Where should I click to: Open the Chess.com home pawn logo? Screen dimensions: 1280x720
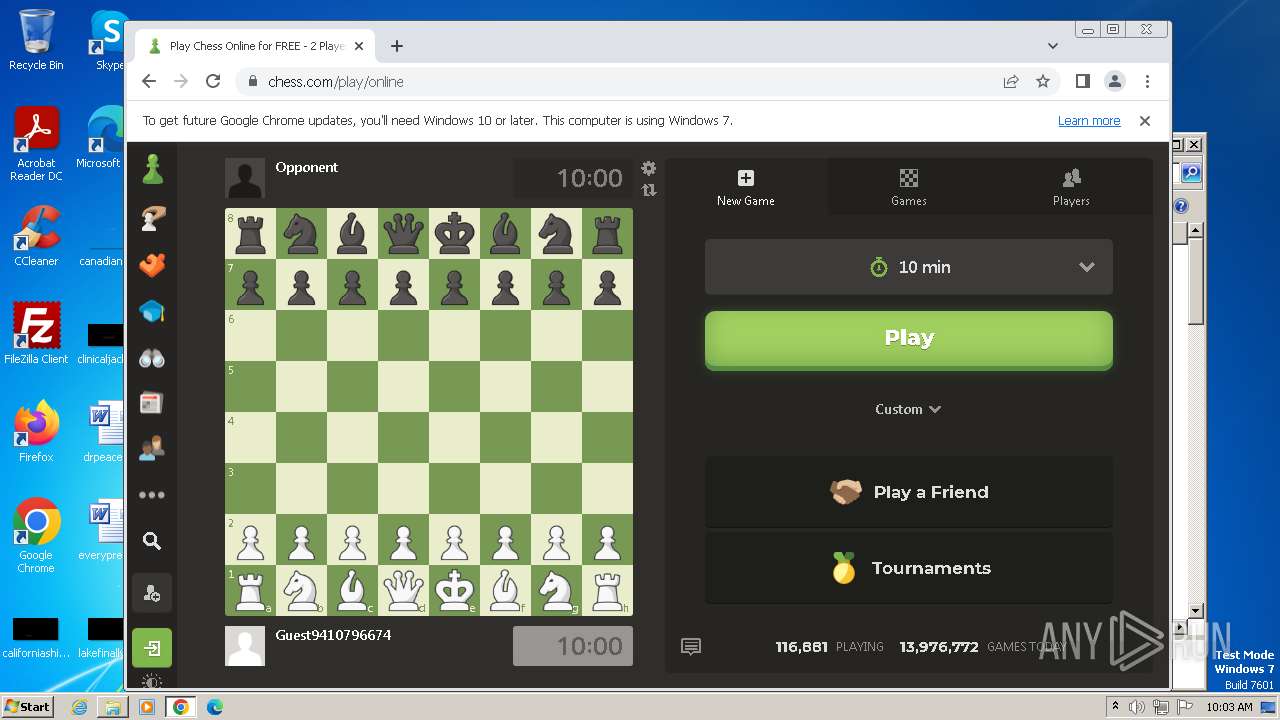(152, 169)
